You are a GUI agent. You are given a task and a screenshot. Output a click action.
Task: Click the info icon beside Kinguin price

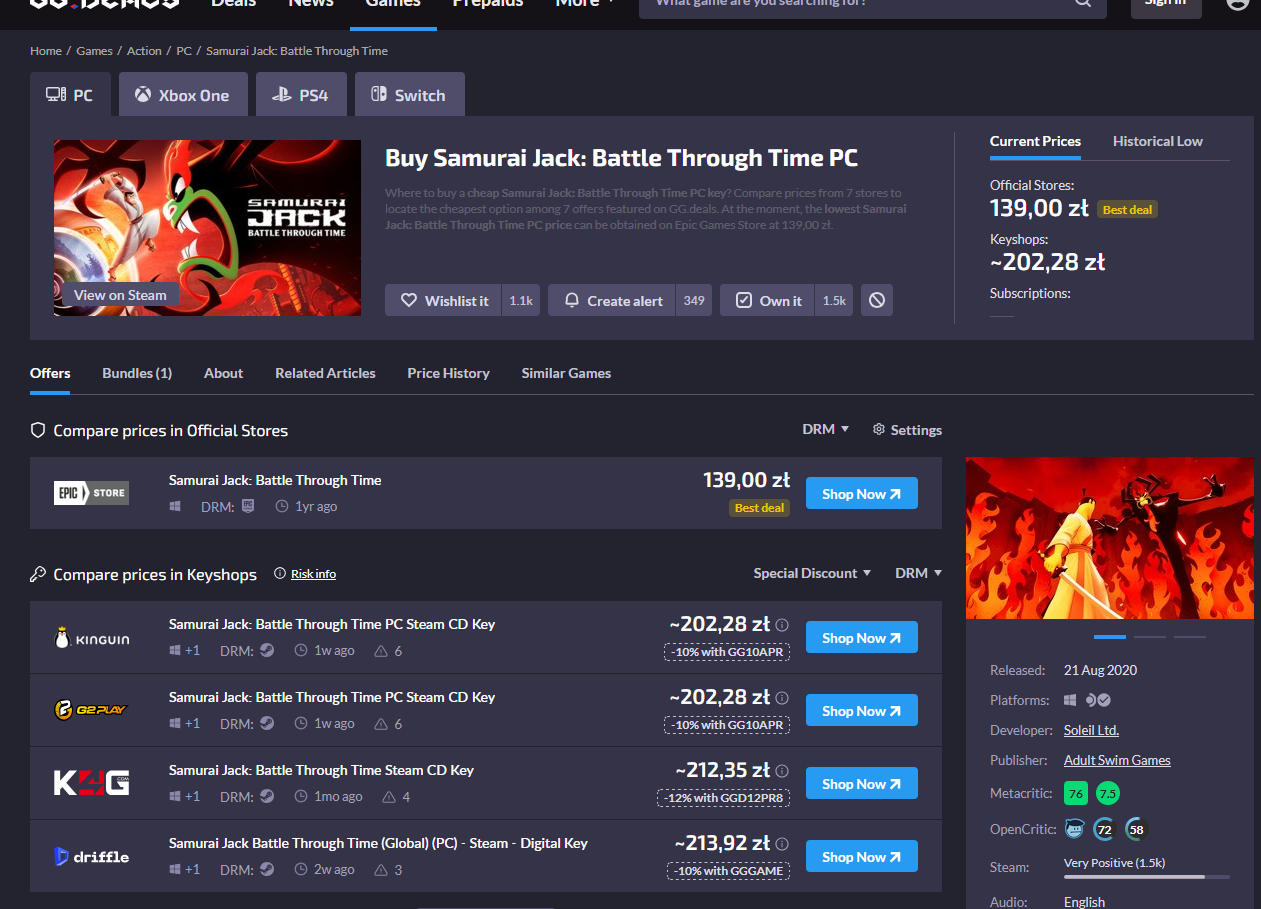point(782,625)
